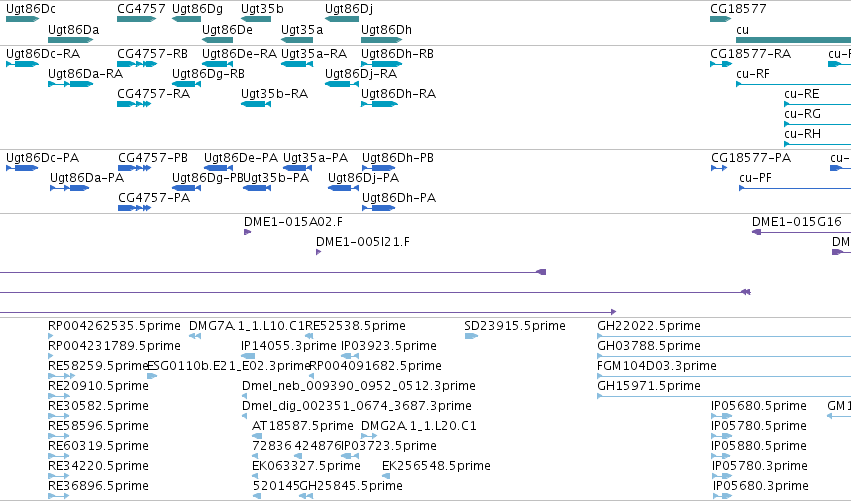Select label Dmel_neb_009390_0952_0512.3prime
Viewport: 851px width, 501px height.
[x=359, y=386]
